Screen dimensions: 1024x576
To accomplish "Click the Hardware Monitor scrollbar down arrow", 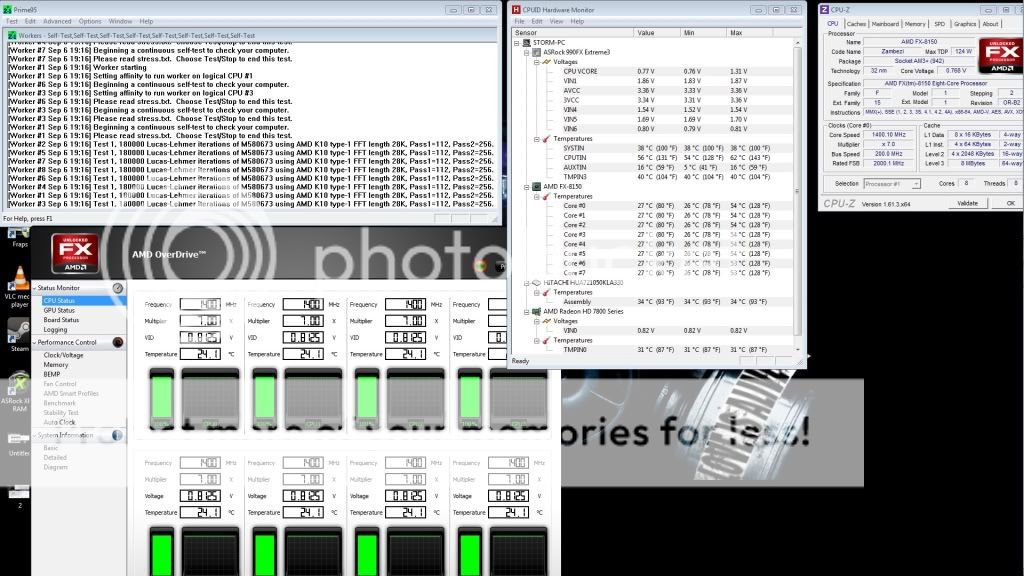I will click(x=797, y=350).
